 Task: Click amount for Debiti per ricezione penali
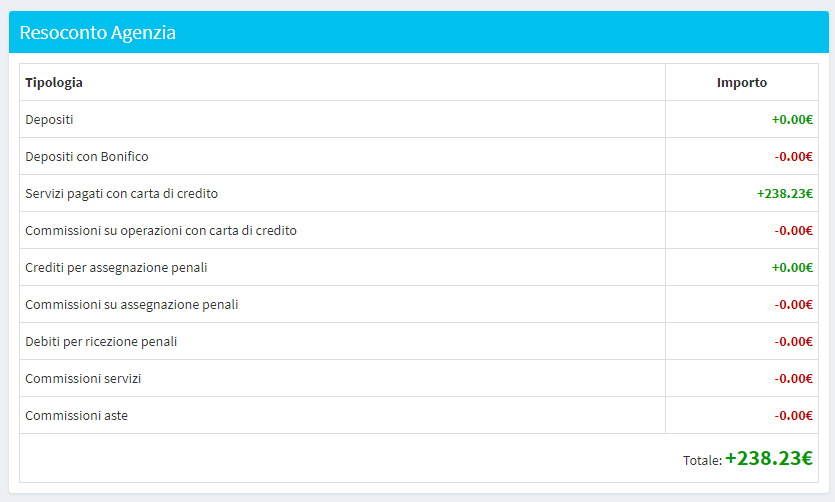tap(793, 341)
